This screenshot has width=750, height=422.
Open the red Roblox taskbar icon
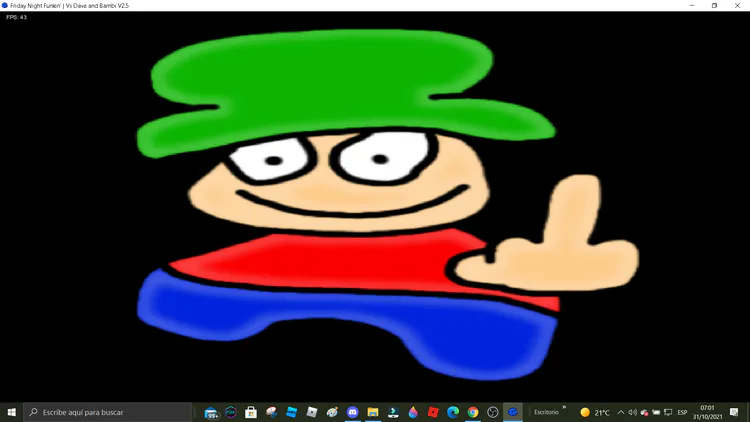tap(433, 412)
